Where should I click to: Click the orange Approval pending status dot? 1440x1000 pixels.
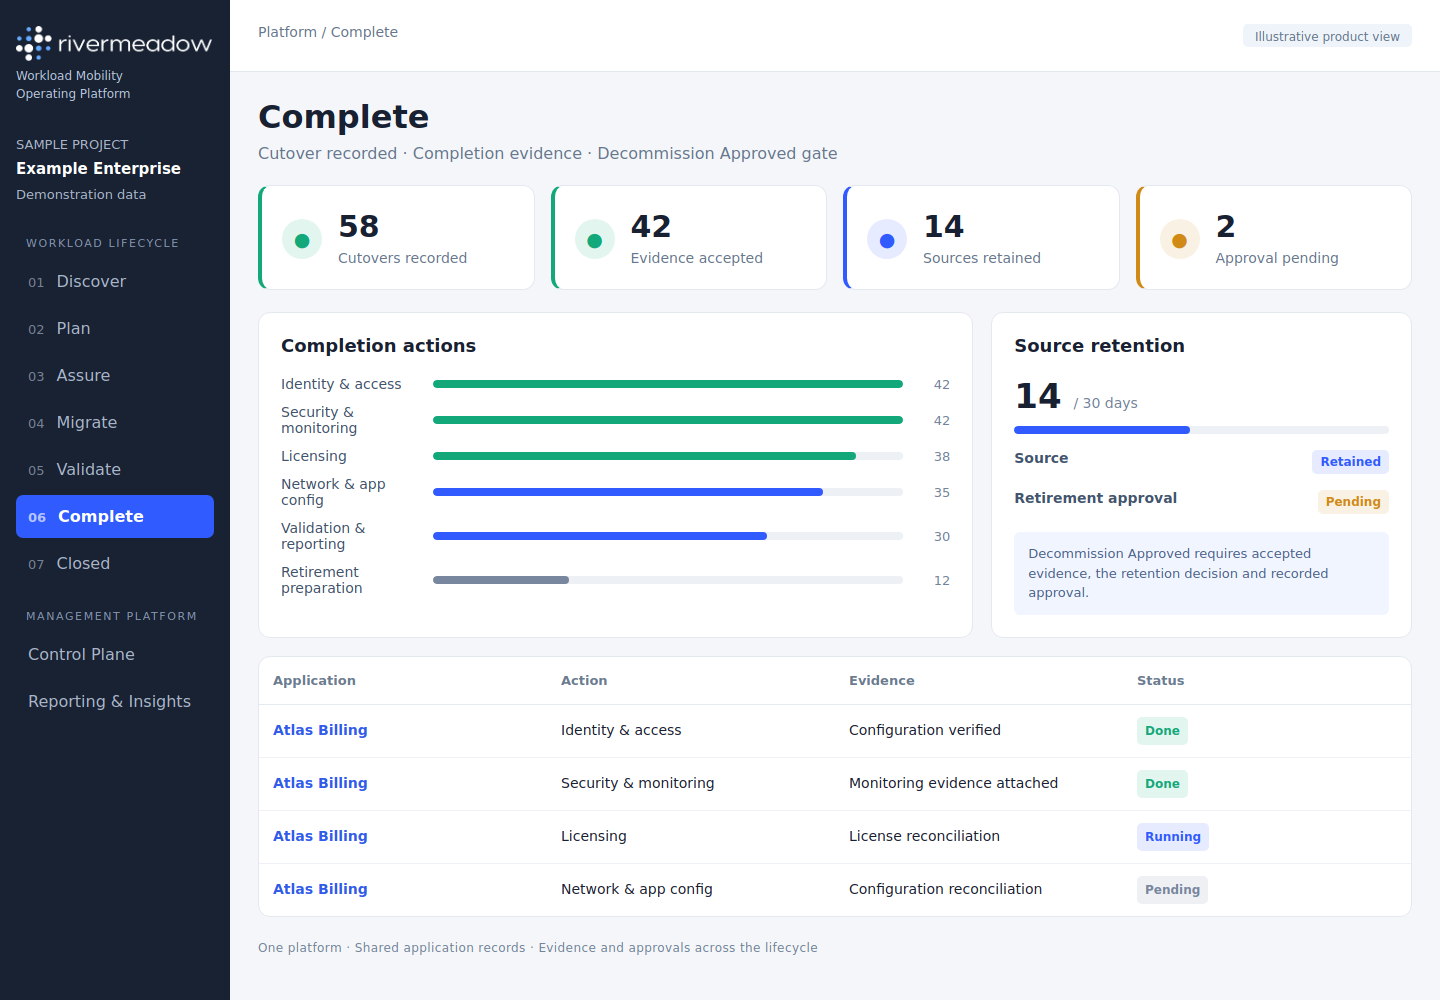(x=1179, y=240)
